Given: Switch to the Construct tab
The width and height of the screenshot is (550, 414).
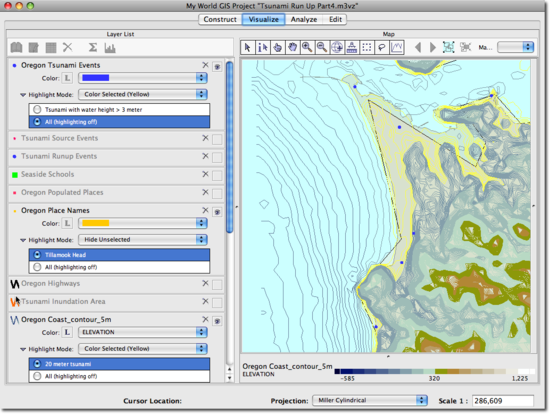Looking at the screenshot, I should point(220,19).
